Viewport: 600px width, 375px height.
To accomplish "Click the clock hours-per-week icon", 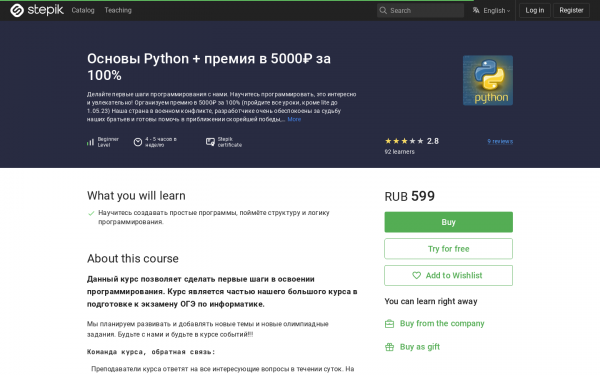I will (138, 142).
